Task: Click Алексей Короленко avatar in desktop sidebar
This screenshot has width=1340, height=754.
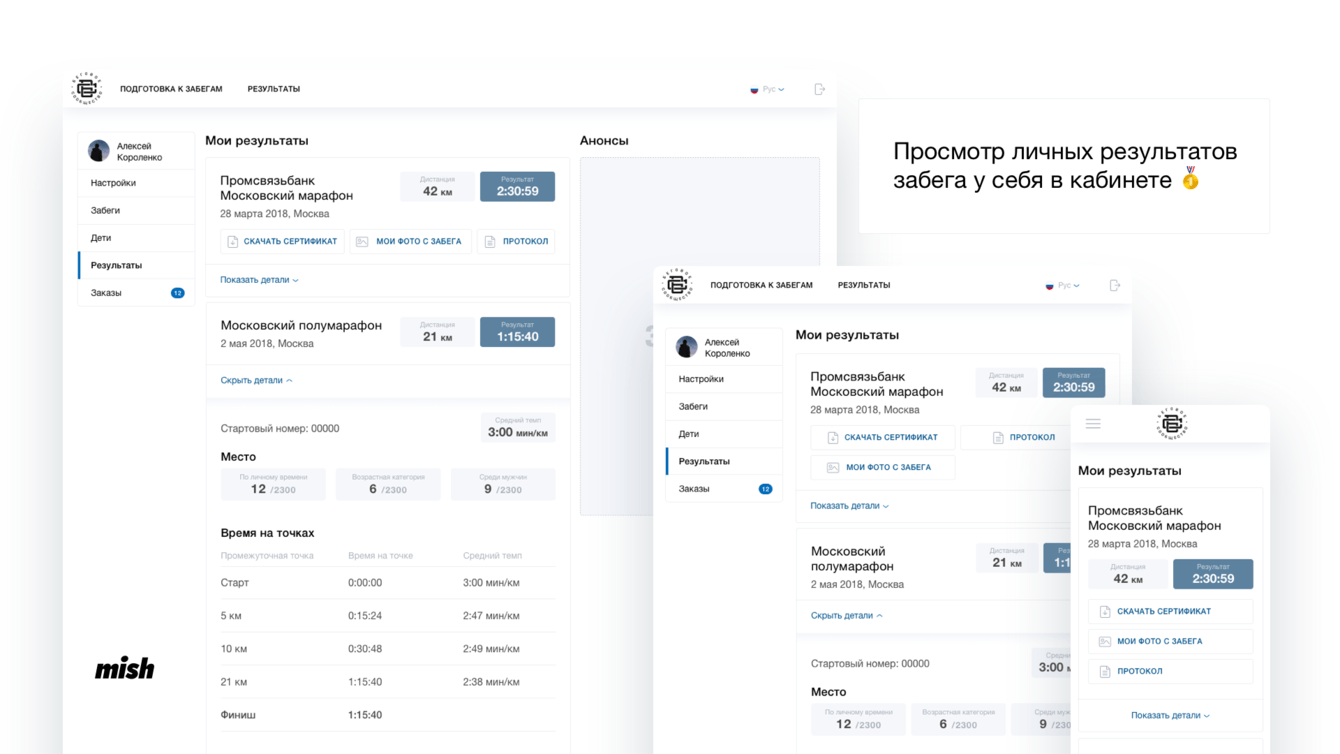Action: tap(98, 151)
